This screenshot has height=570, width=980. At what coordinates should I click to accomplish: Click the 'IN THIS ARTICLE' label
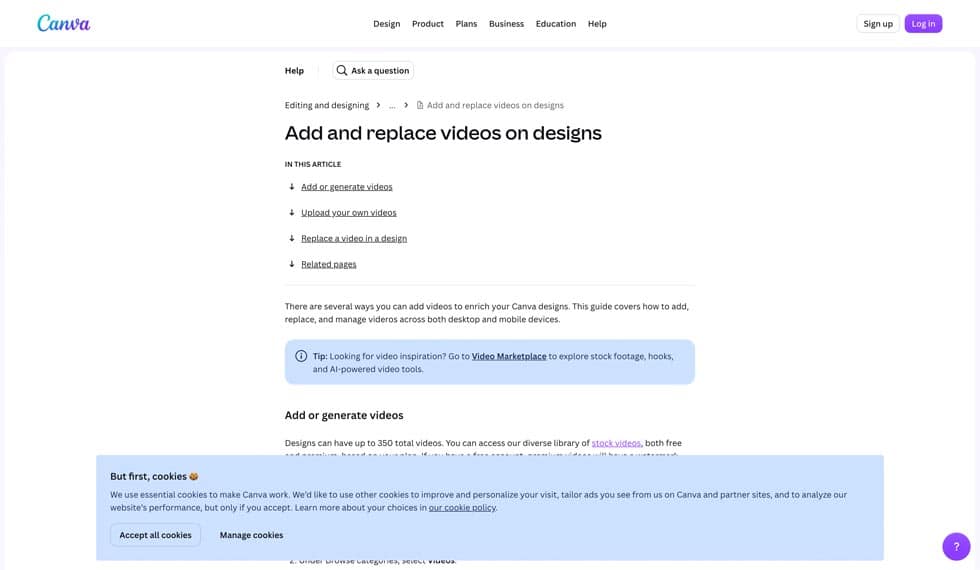[x=312, y=164]
